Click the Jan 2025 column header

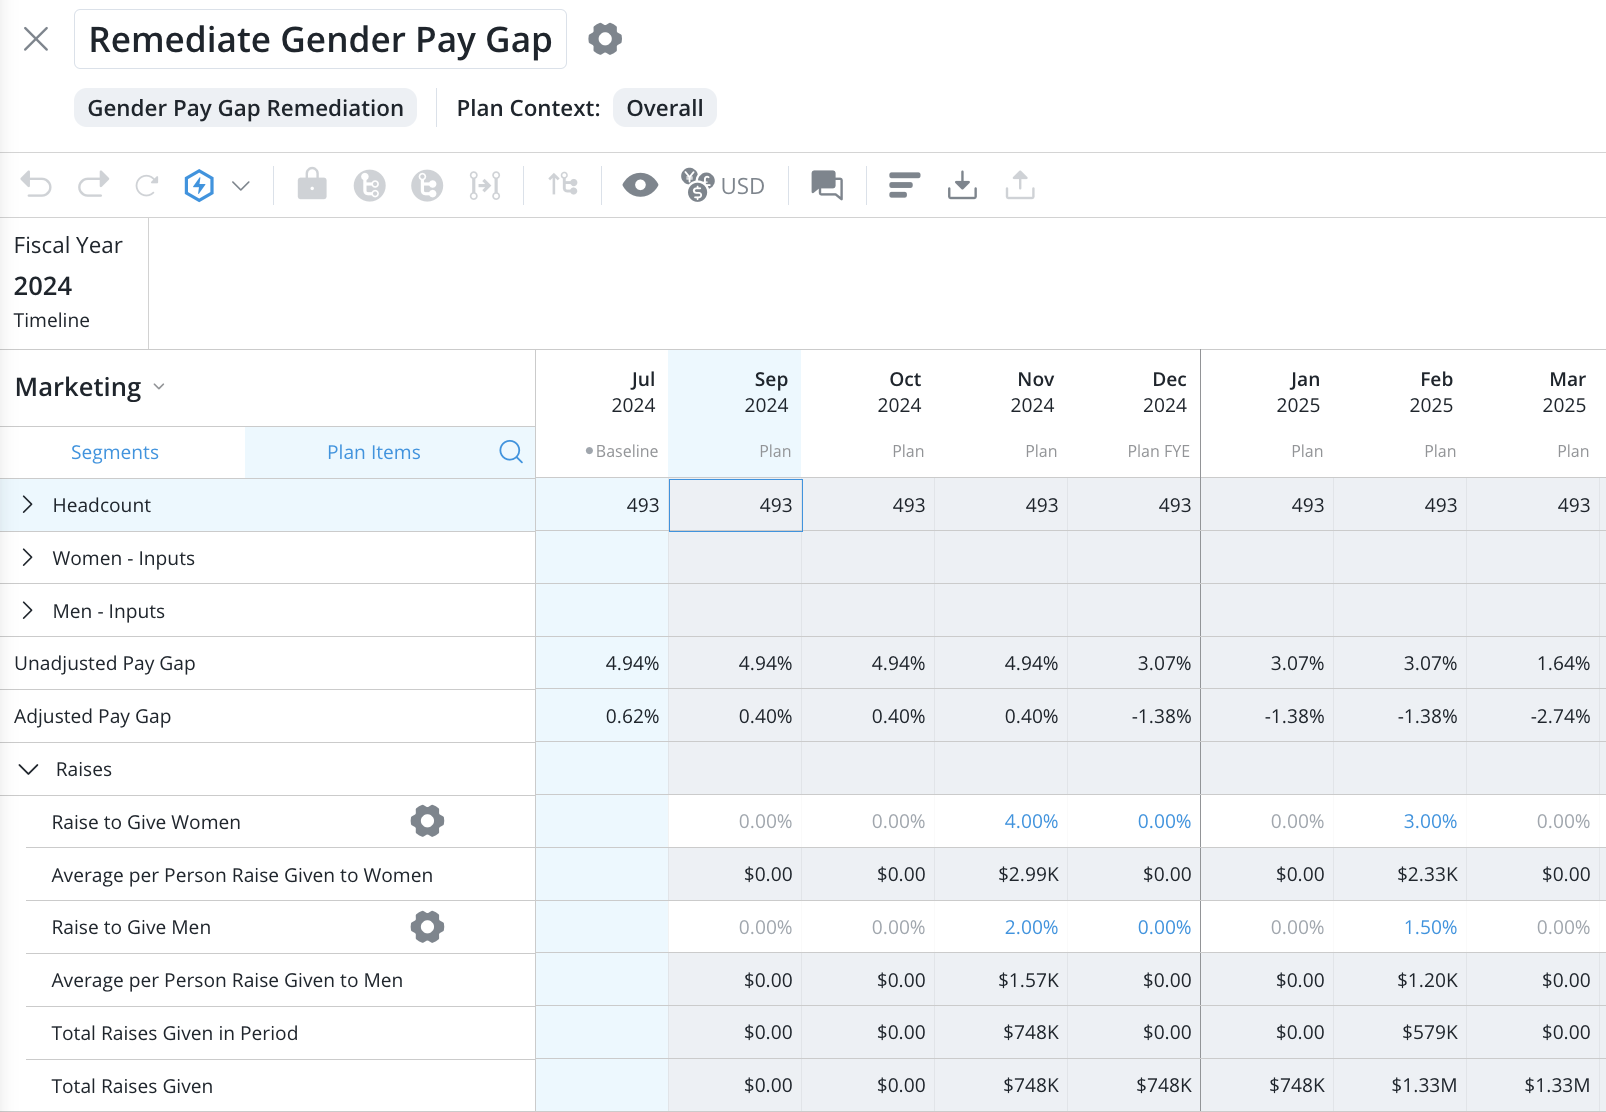click(1267, 414)
